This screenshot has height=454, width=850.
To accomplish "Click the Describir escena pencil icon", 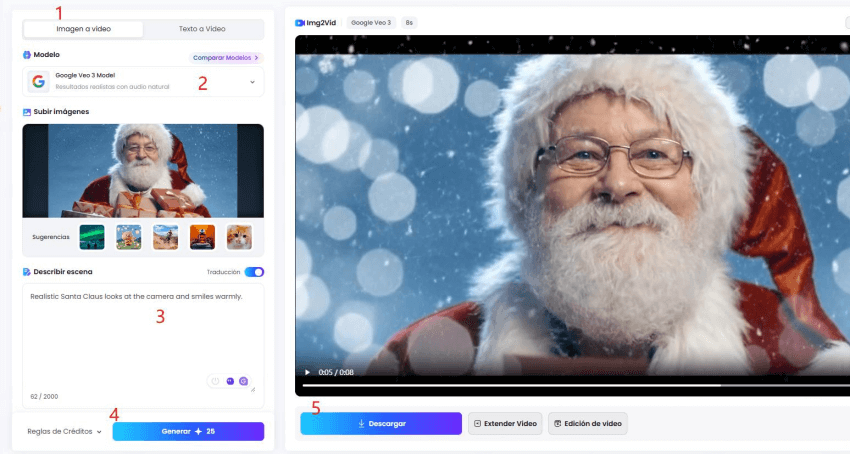I will click(27, 272).
